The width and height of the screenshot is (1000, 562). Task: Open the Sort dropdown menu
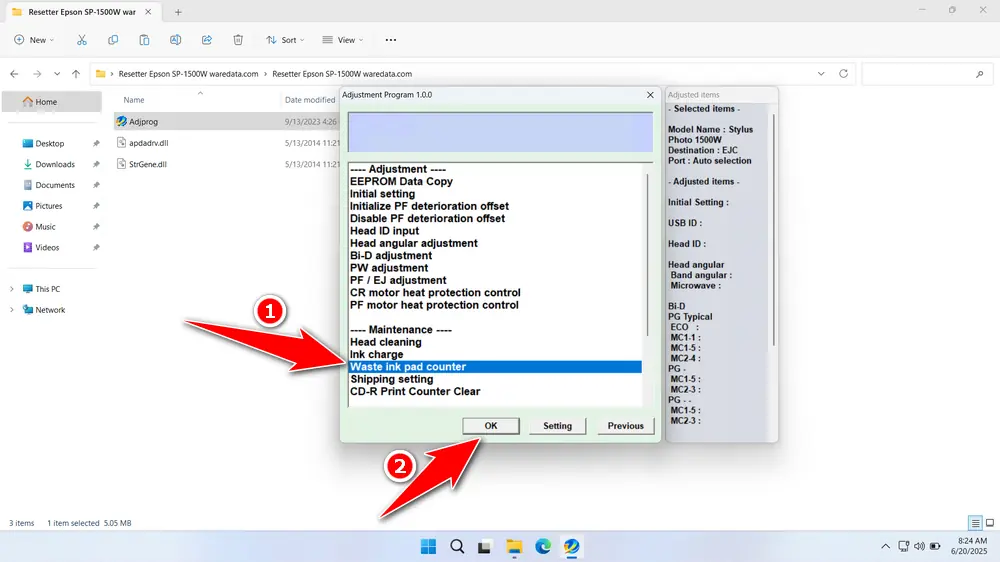click(x=285, y=40)
